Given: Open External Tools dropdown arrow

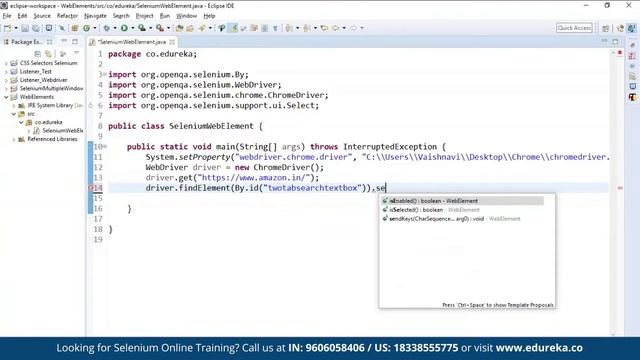Looking at the screenshot, I should [x=169, y=28].
